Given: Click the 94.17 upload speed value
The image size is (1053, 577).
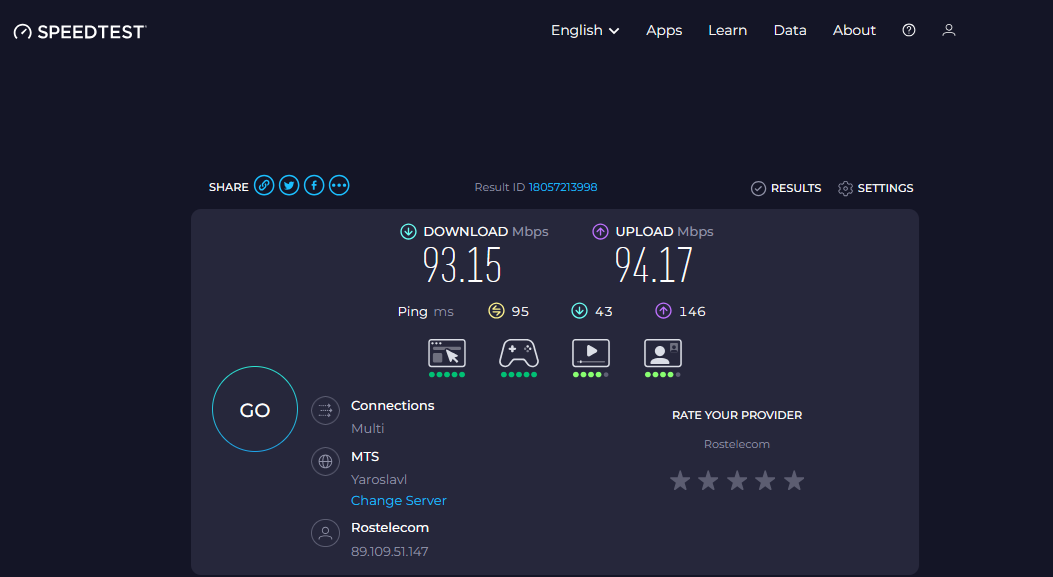Looking at the screenshot, I should [653, 265].
